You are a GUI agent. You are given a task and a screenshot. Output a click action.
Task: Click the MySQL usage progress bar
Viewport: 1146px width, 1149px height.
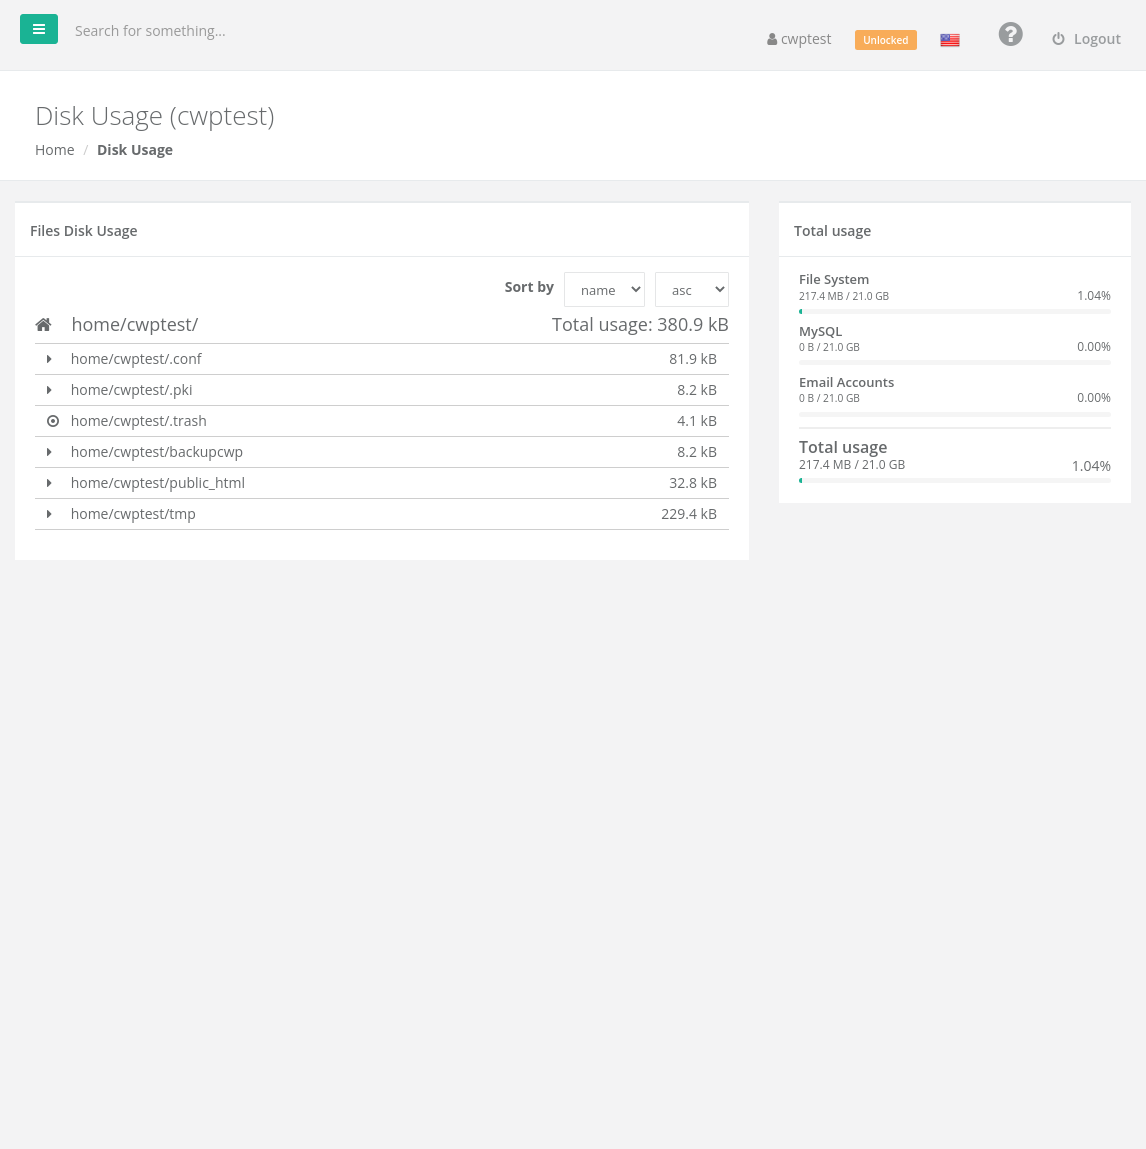(x=955, y=363)
